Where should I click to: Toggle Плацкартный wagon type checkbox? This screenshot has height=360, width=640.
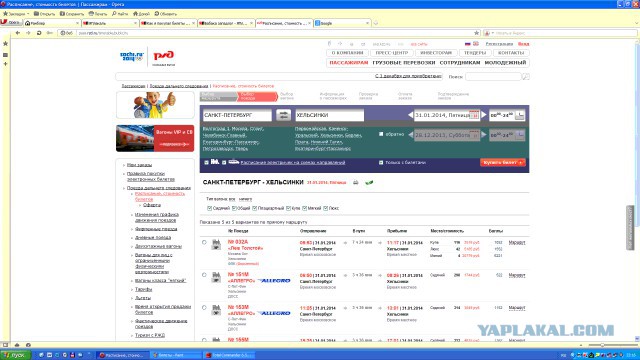(254, 208)
